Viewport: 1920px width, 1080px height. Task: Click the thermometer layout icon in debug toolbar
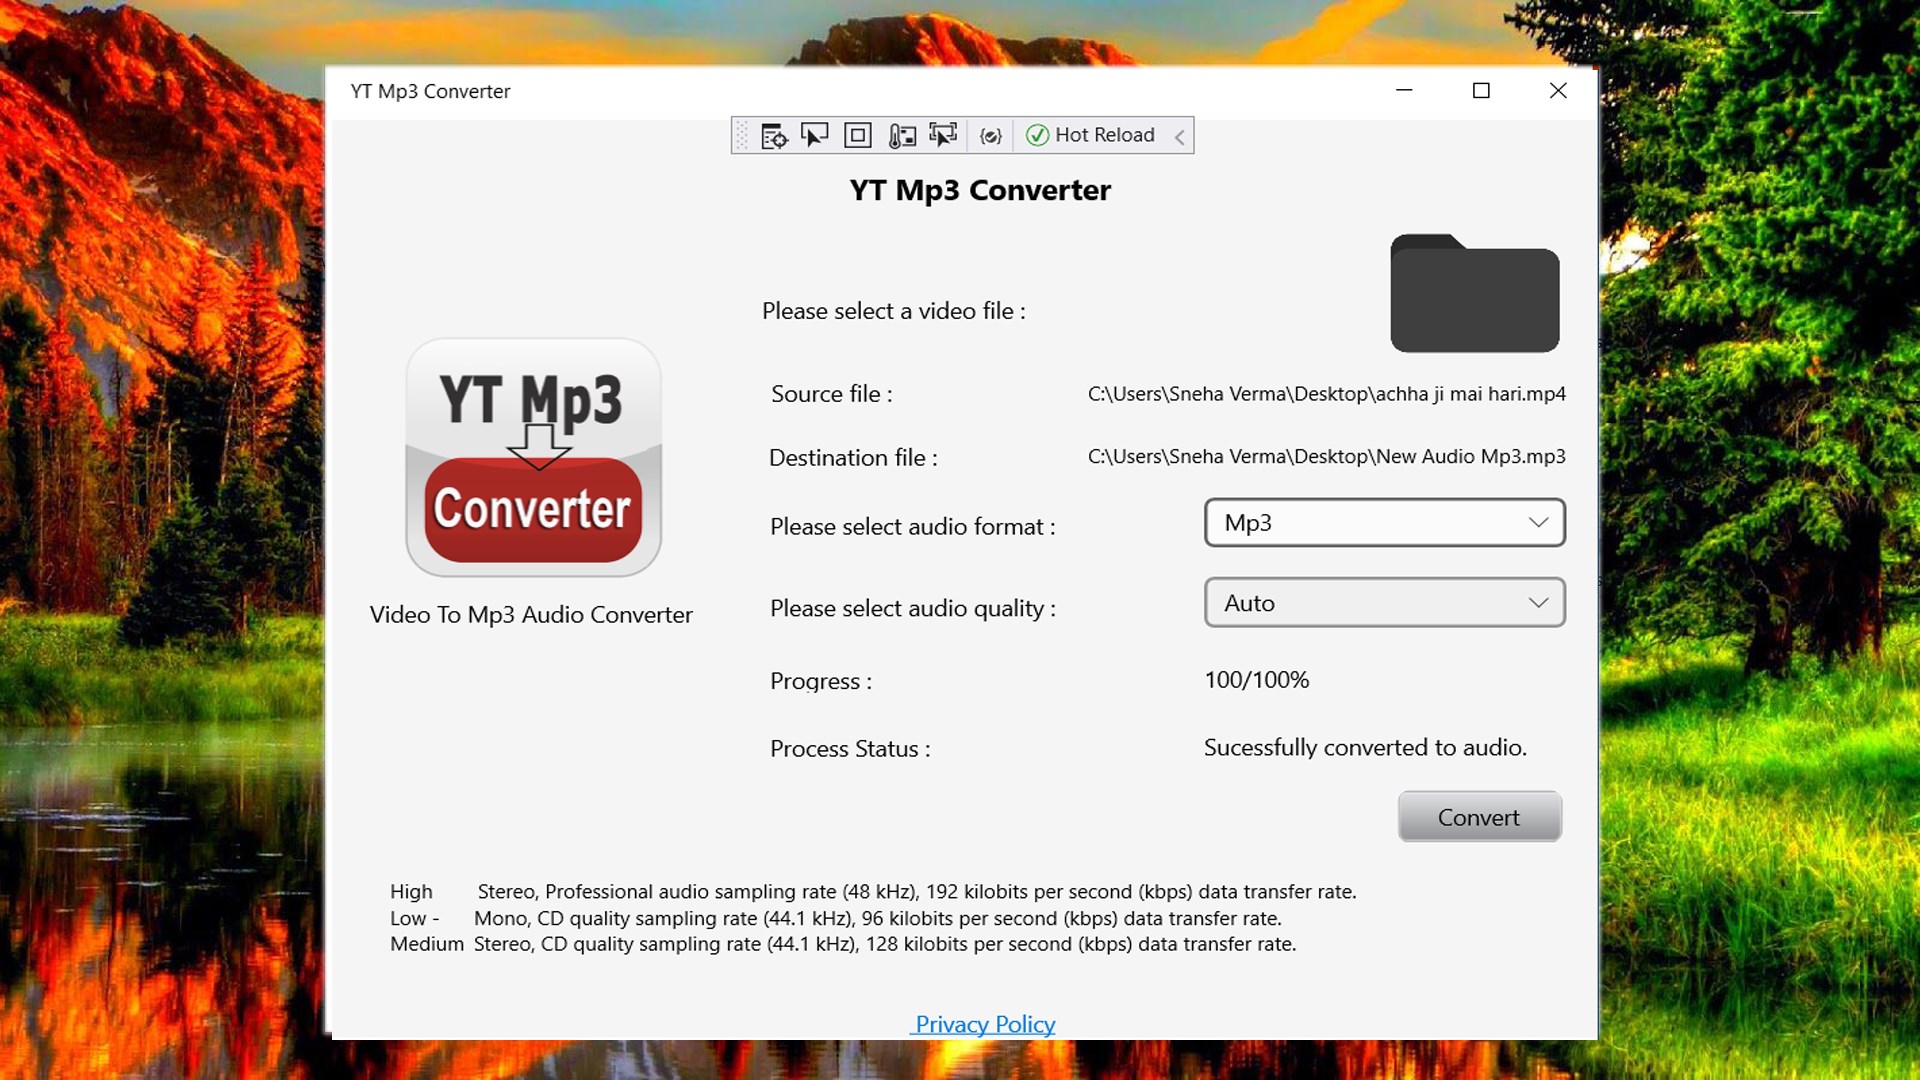pyautogui.click(x=901, y=135)
